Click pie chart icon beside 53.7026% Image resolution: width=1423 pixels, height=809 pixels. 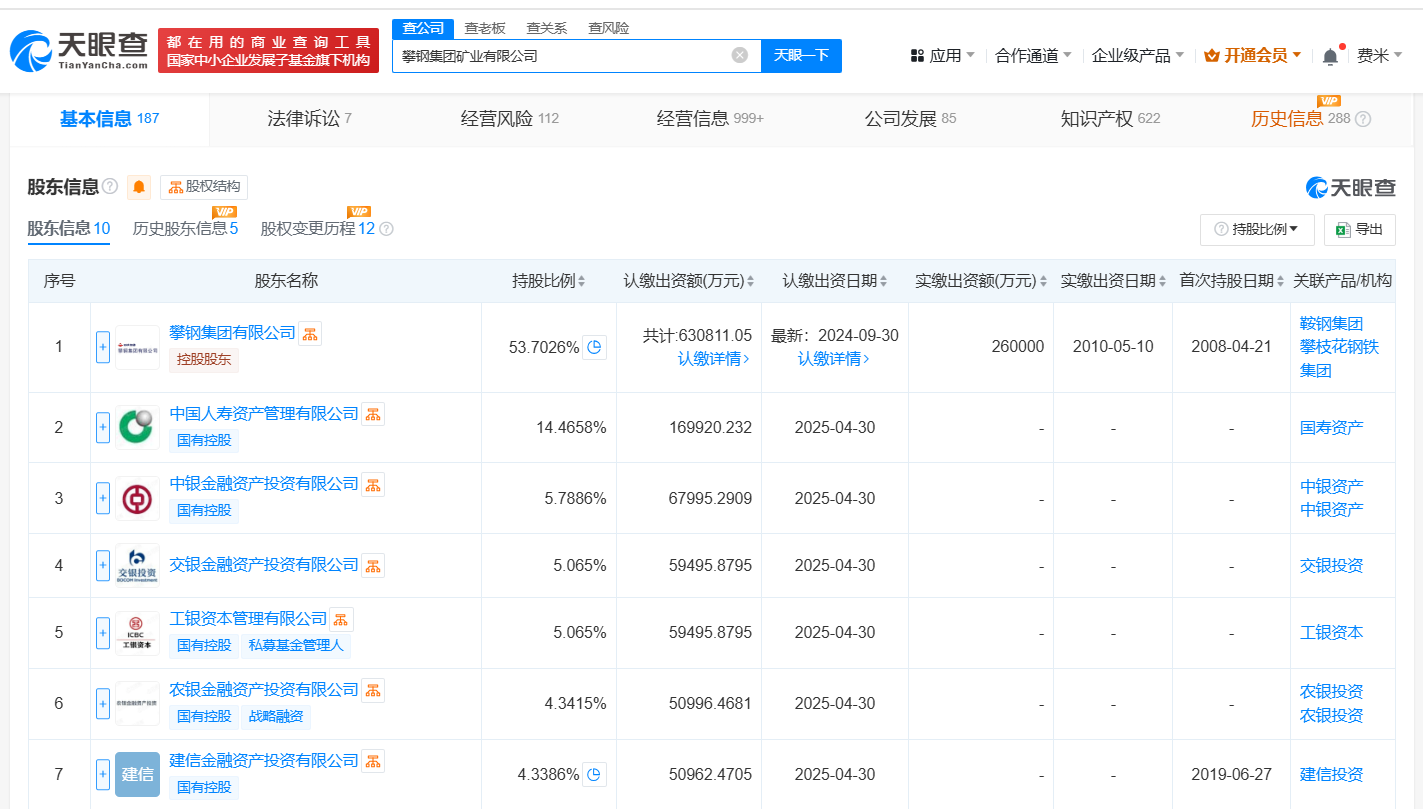[x=594, y=347]
